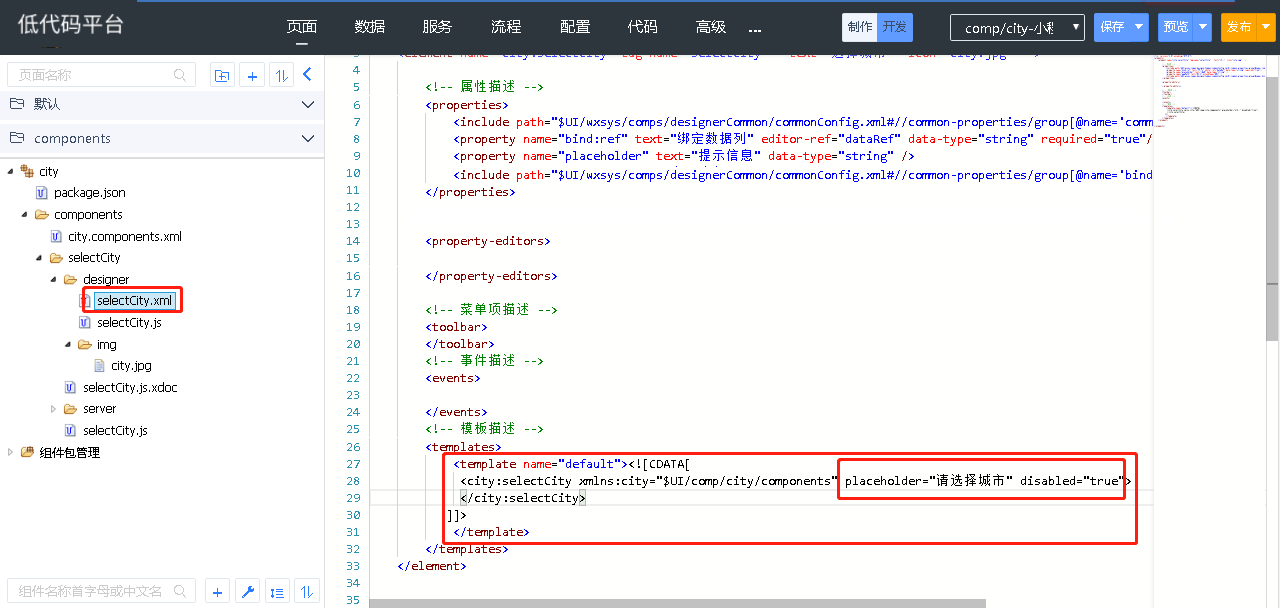
Task: Click the sort icon in top page toolbar
Action: [282, 75]
